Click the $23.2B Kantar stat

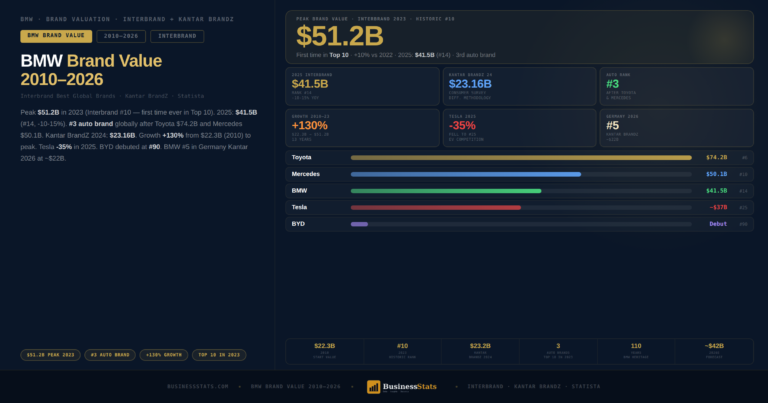pos(480,351)
